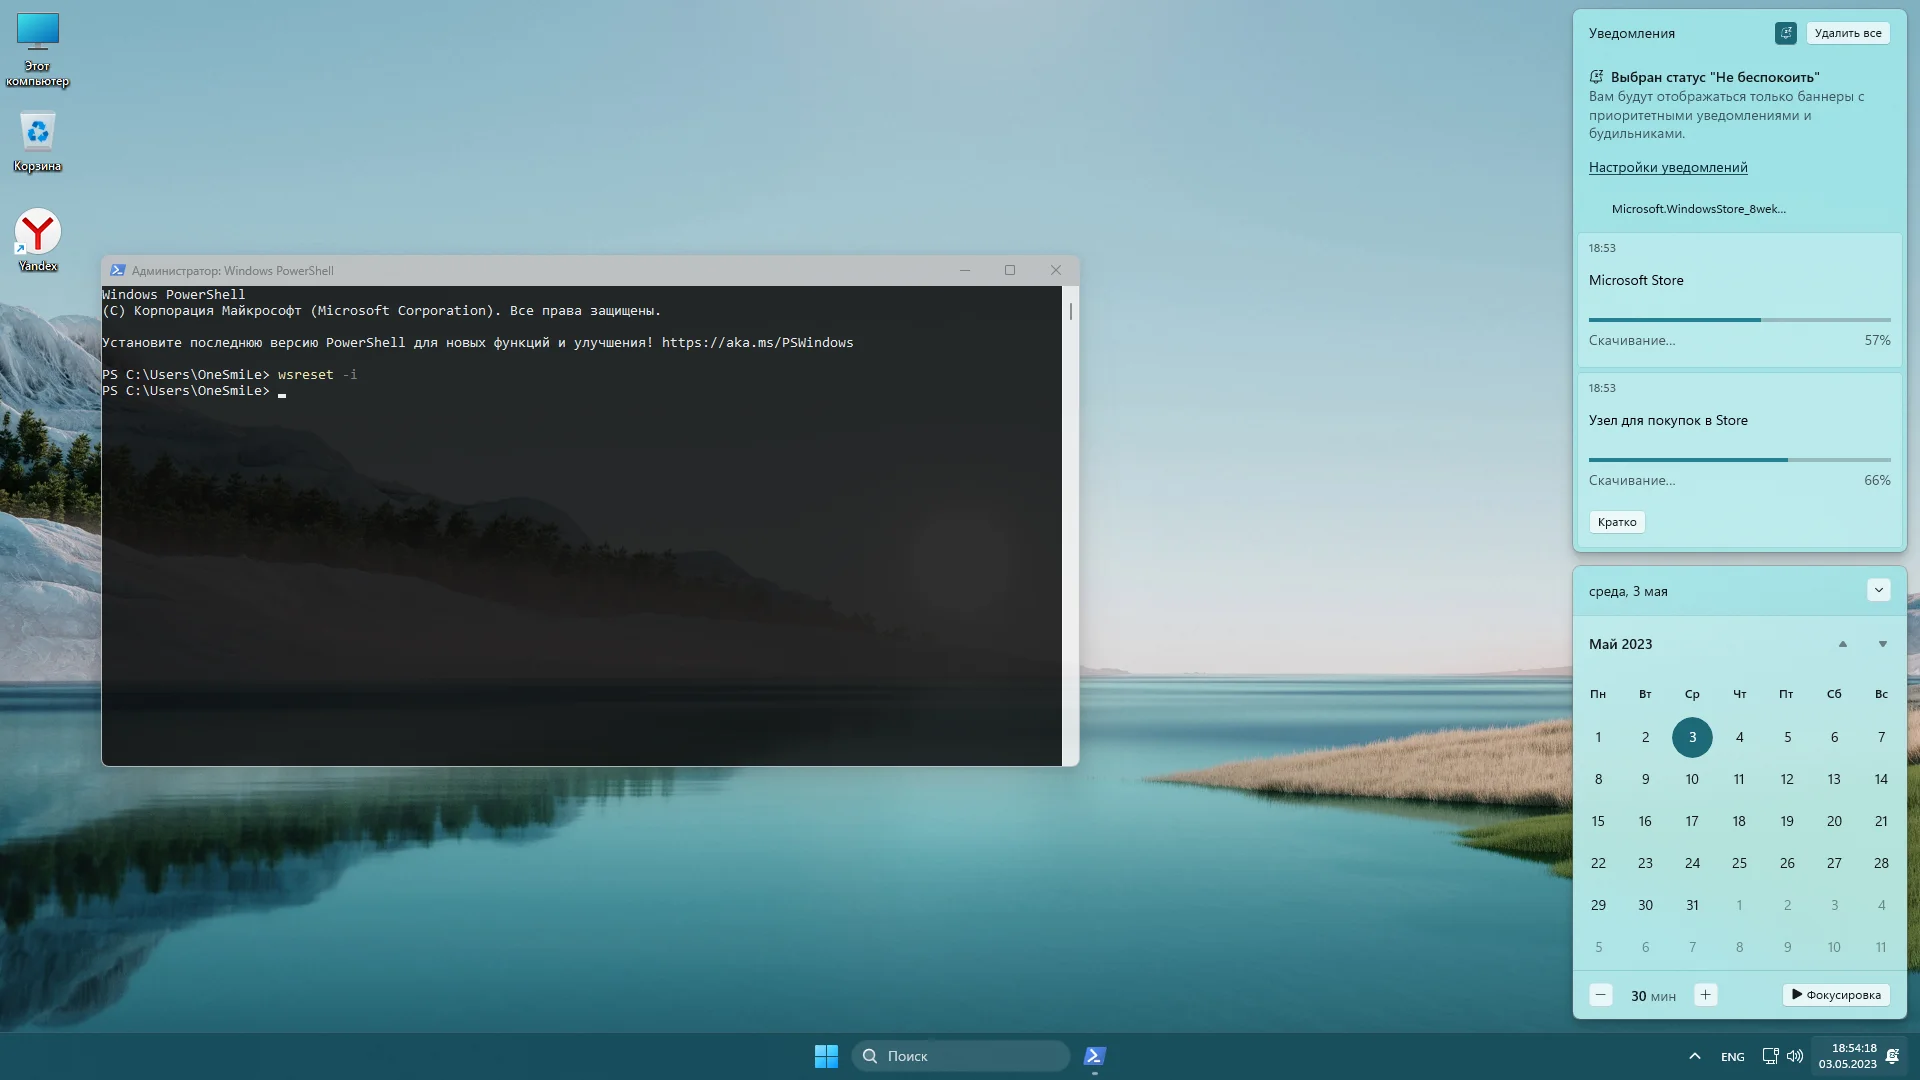
Task: Click the PowerShell icon in the taskbar
Action: pyautogui.click(x=1095, y=1056)
